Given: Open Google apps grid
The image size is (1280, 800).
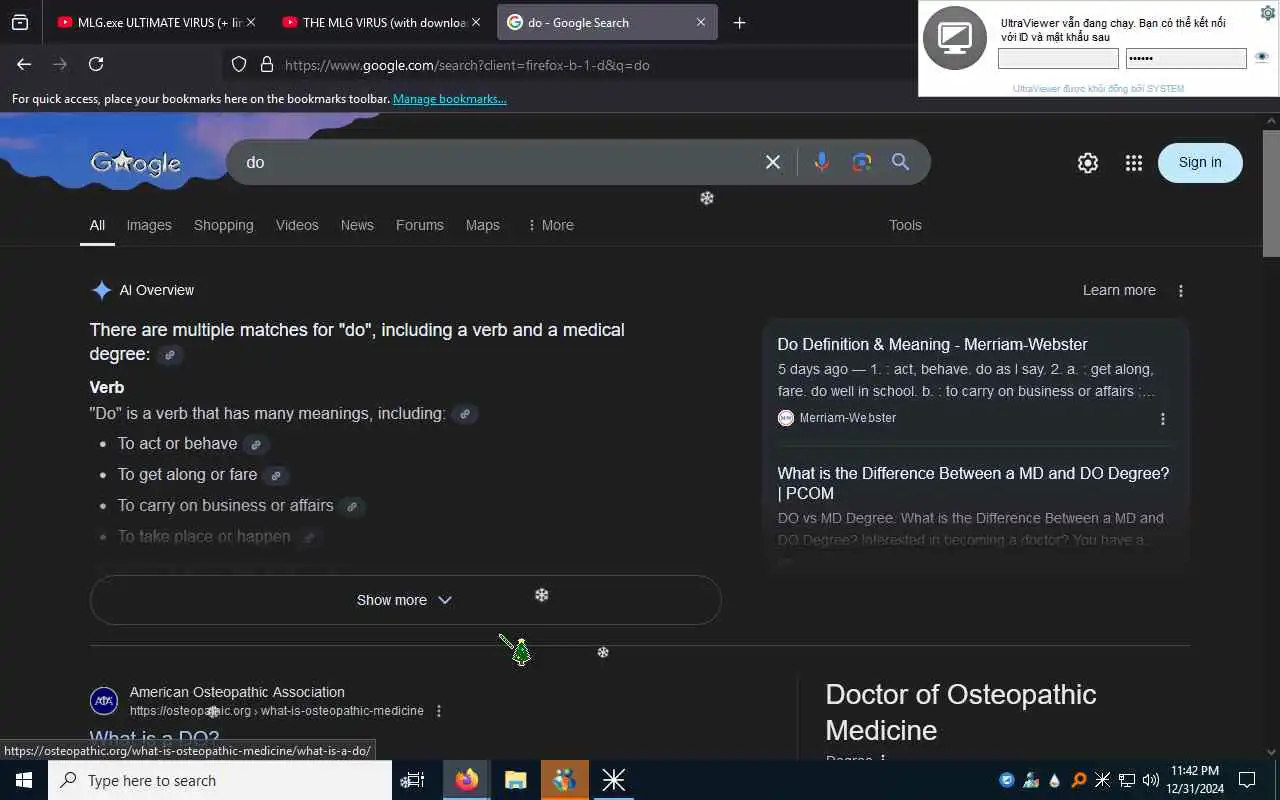Looking at the screenshot, I should coord(1133,163).
